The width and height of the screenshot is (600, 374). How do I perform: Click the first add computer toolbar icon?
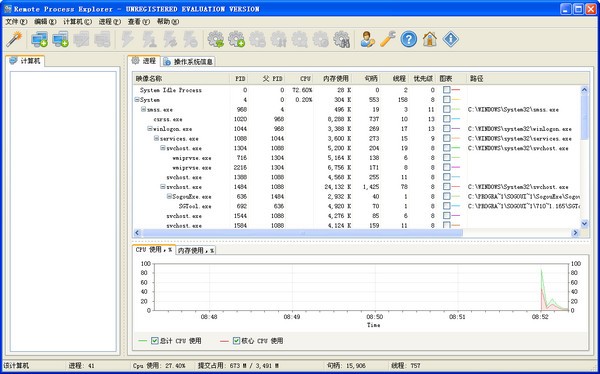pos(39,39)
